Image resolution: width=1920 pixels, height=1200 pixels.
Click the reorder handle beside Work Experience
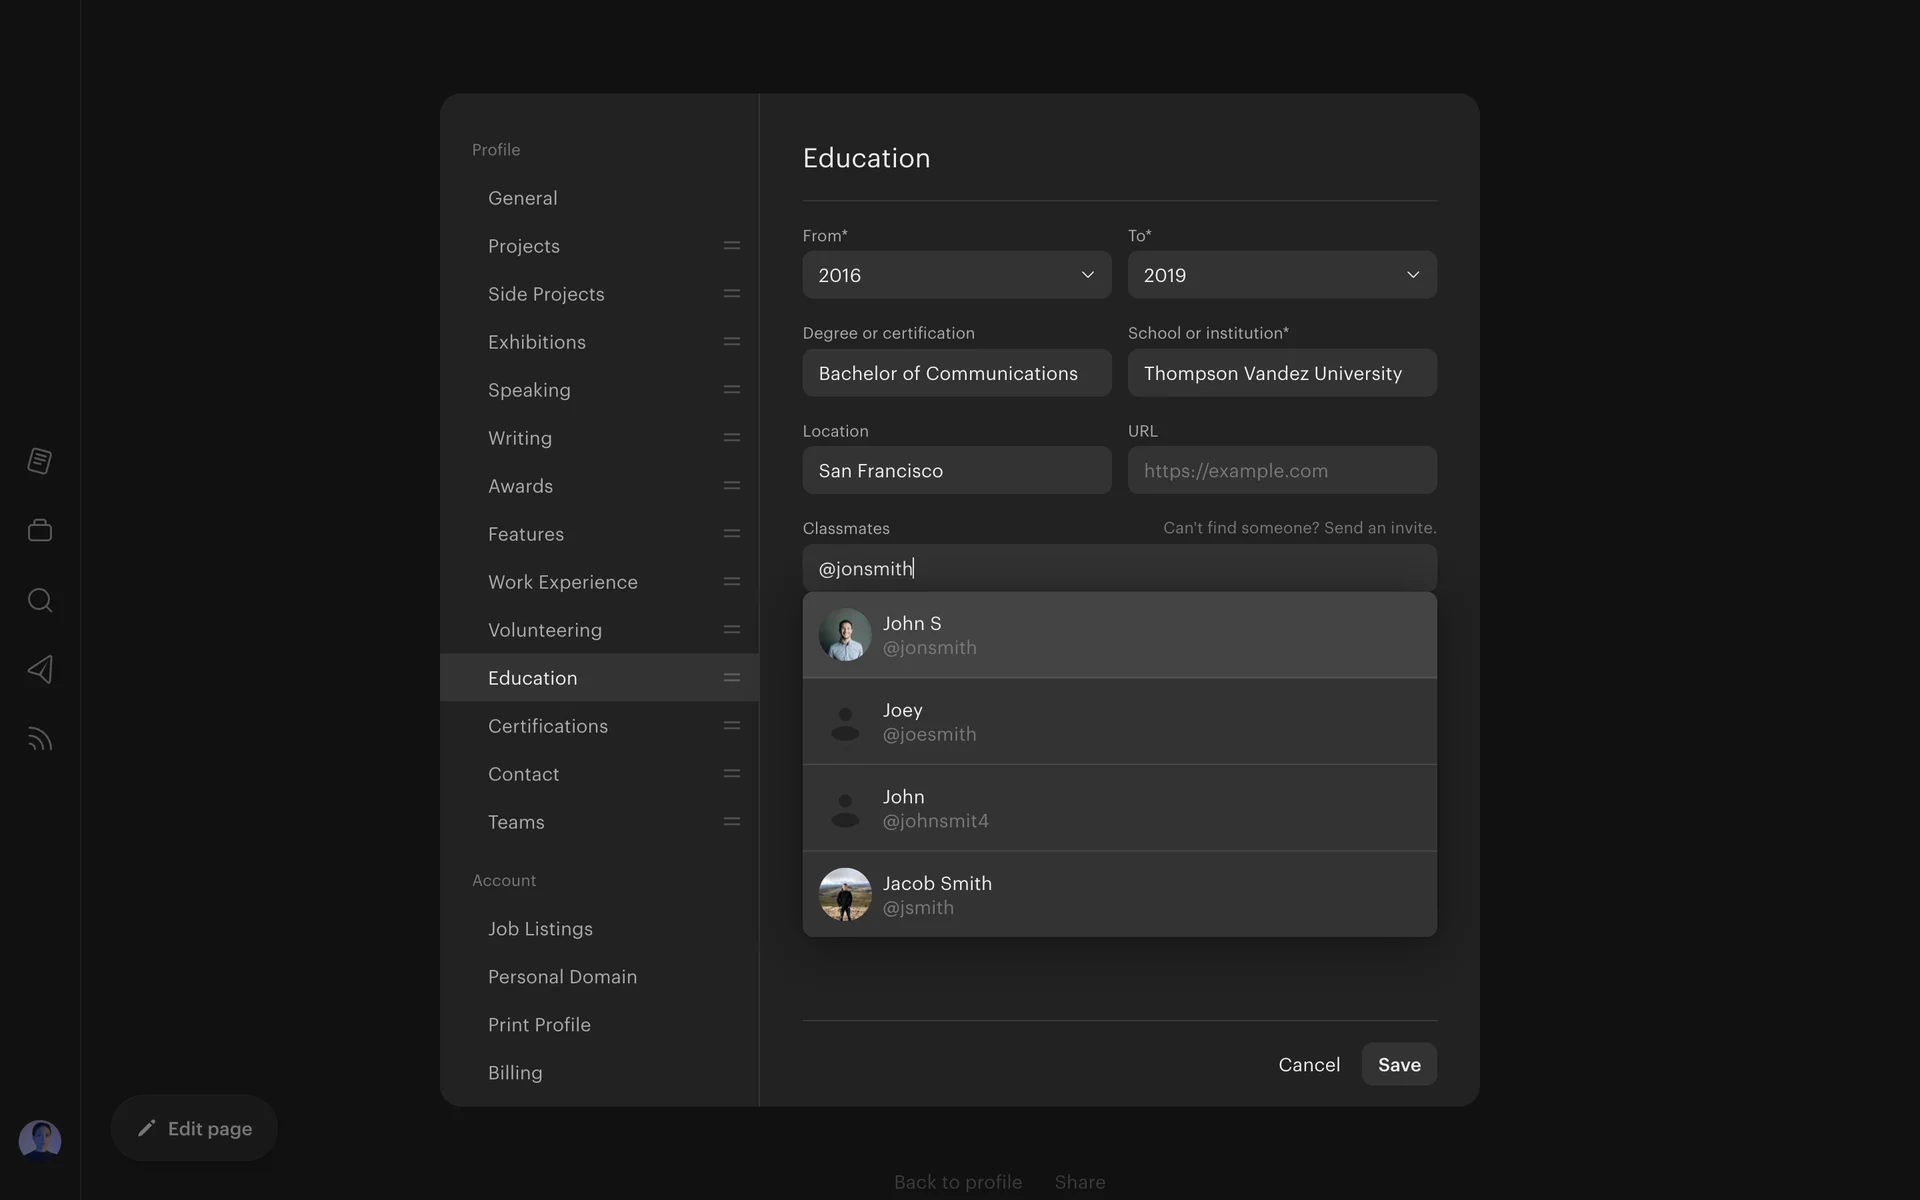732,582
